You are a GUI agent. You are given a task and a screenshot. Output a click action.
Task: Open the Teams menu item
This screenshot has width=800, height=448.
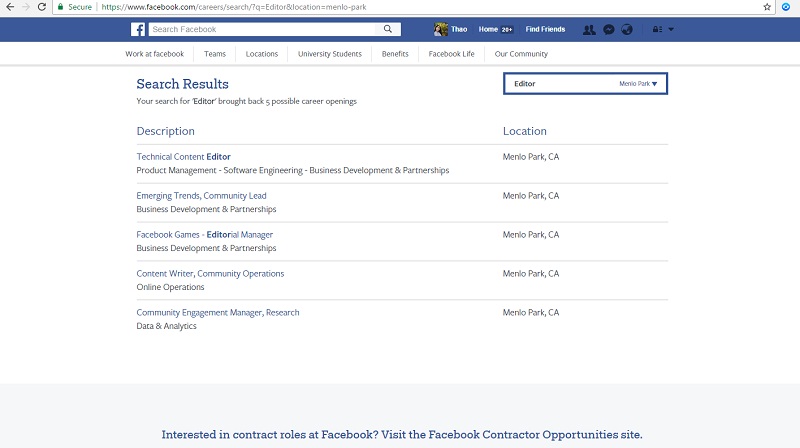click(215, 54)
